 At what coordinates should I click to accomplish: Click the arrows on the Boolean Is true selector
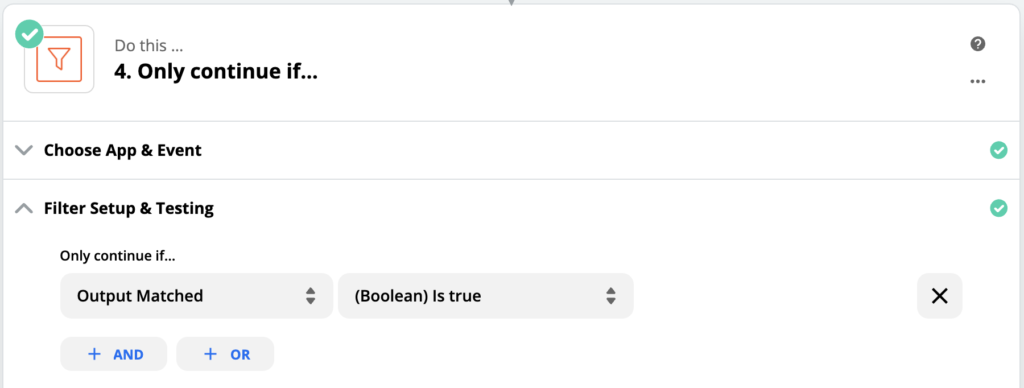pos(611,296)
